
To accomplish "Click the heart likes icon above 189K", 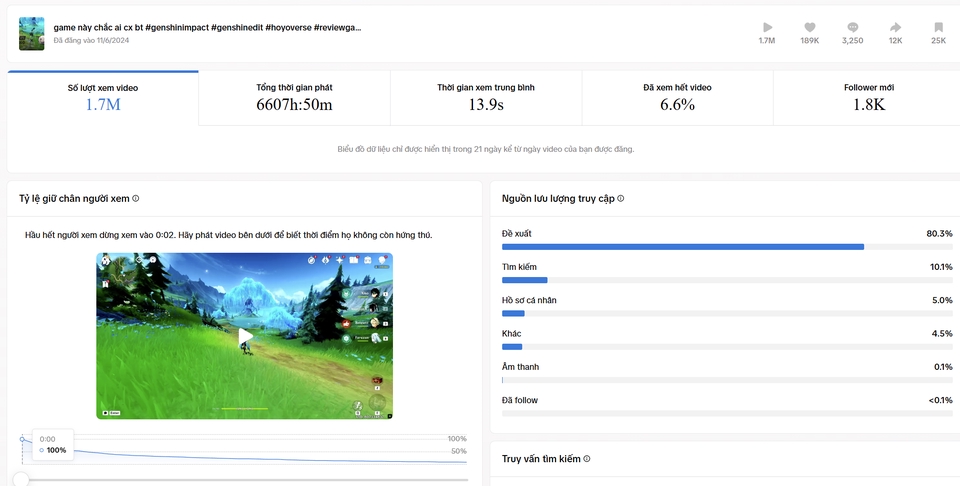I will (x=809, y=27).
